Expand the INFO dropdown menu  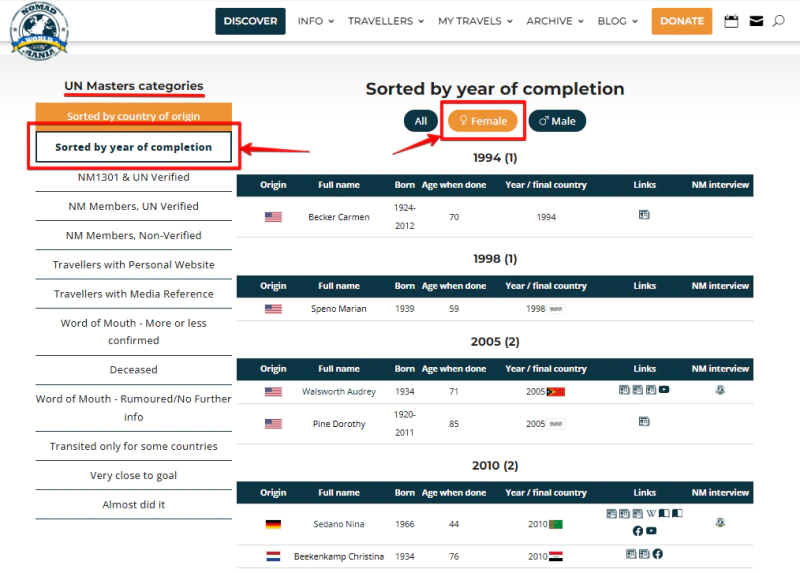pyautogui.click(x=315, y=21)
